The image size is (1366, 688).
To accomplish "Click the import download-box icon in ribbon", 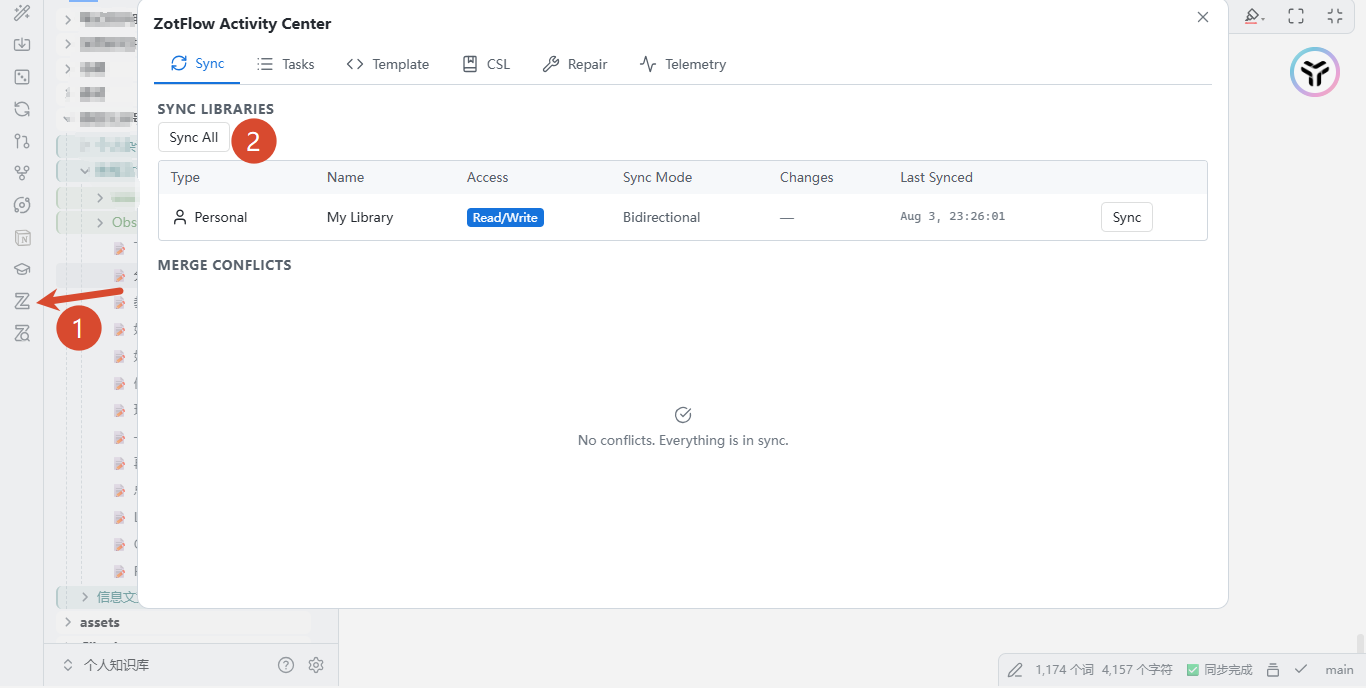I will (22, 45).
